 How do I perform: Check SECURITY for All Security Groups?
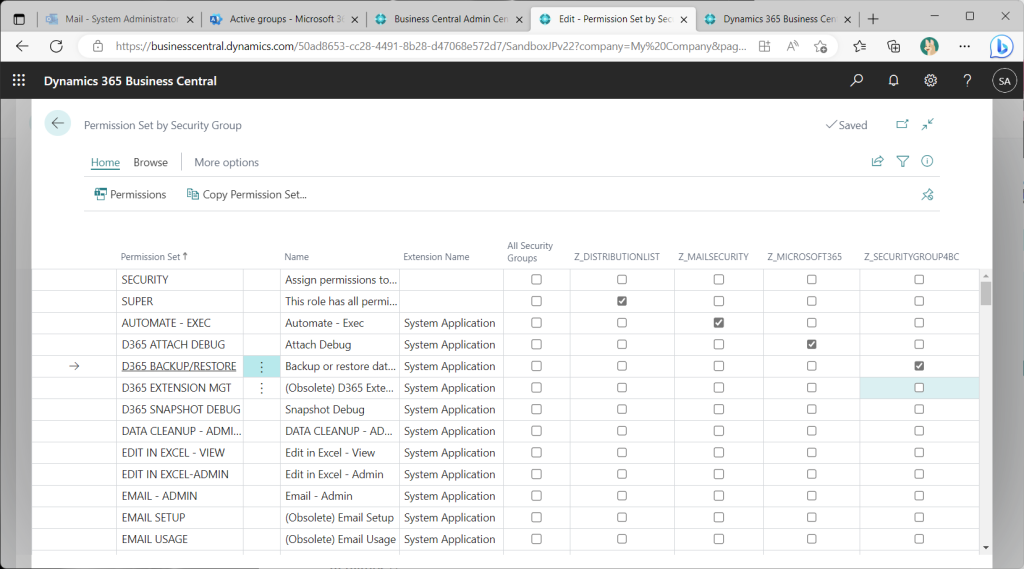coord(536,280)
